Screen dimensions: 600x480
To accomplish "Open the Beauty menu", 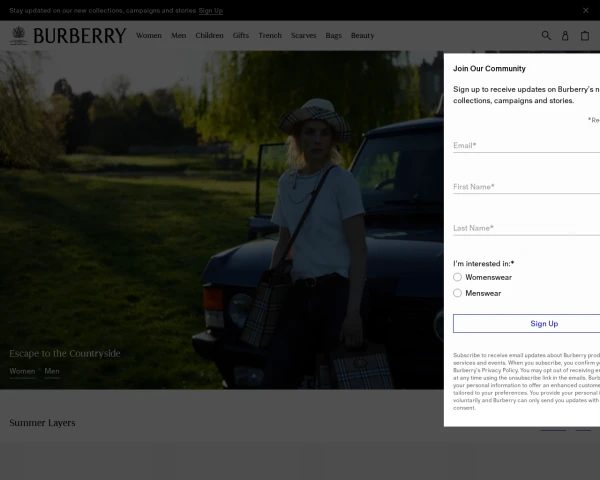I will pyautogui.click(x=362, y=36).
